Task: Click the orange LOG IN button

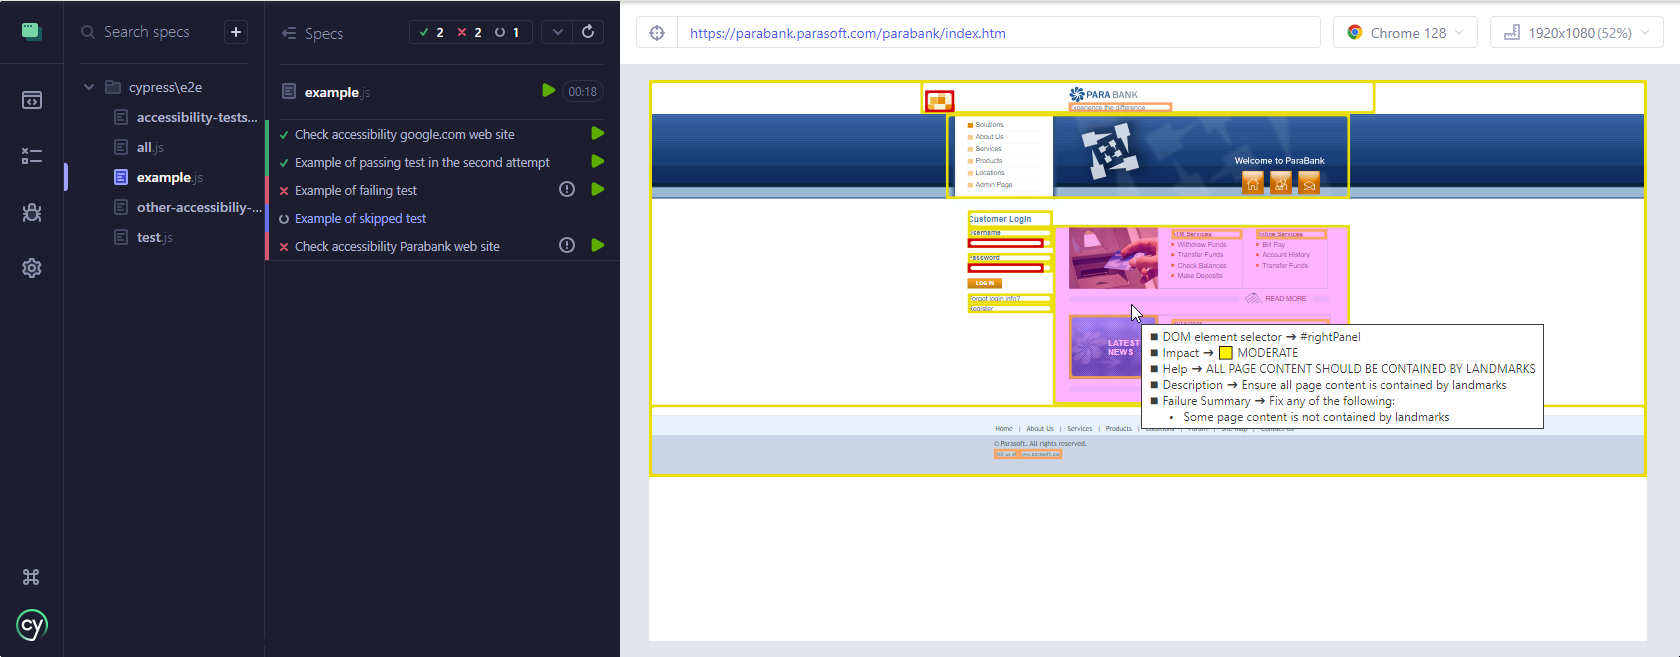Action: pyautogui.click(x=985, y=283)
